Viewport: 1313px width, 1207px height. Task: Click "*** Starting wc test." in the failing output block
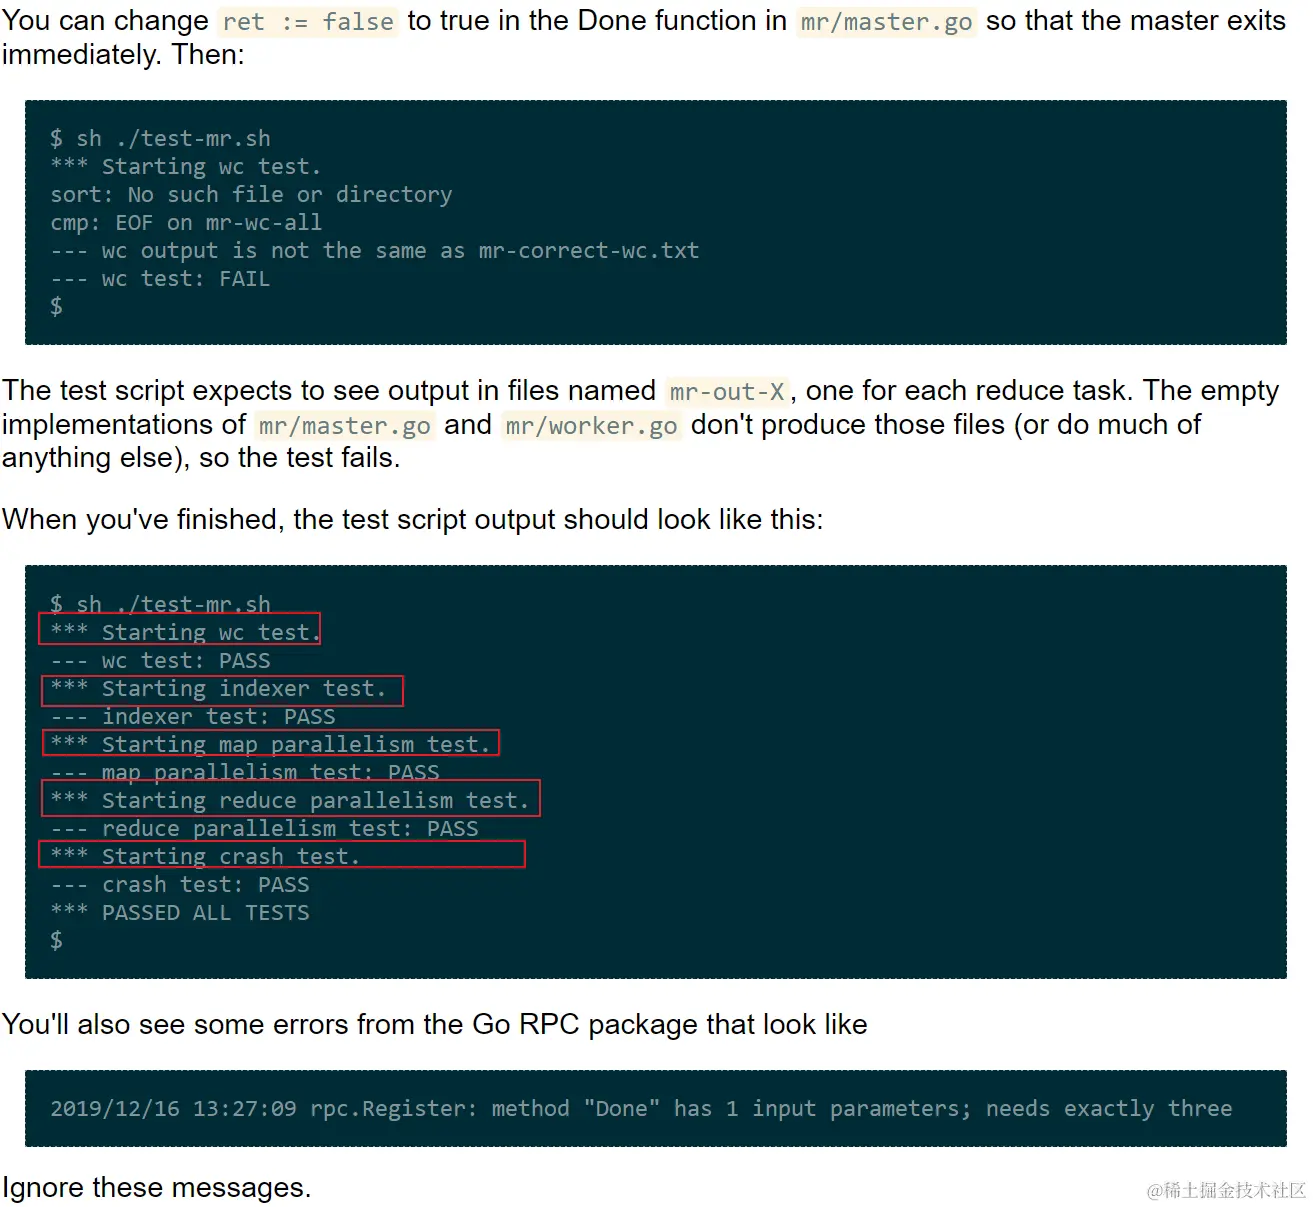pos(186,167)
